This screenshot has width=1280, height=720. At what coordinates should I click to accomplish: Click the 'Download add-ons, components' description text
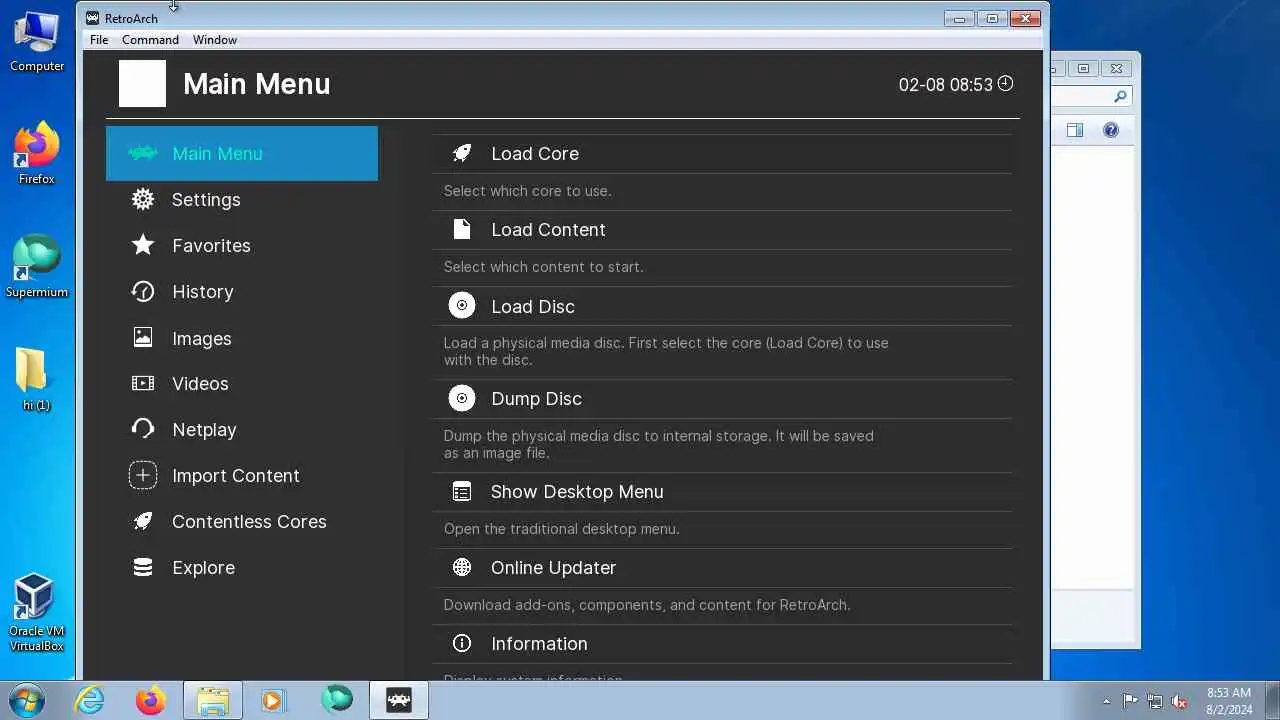pyautogui.click(x=646, y=605)
